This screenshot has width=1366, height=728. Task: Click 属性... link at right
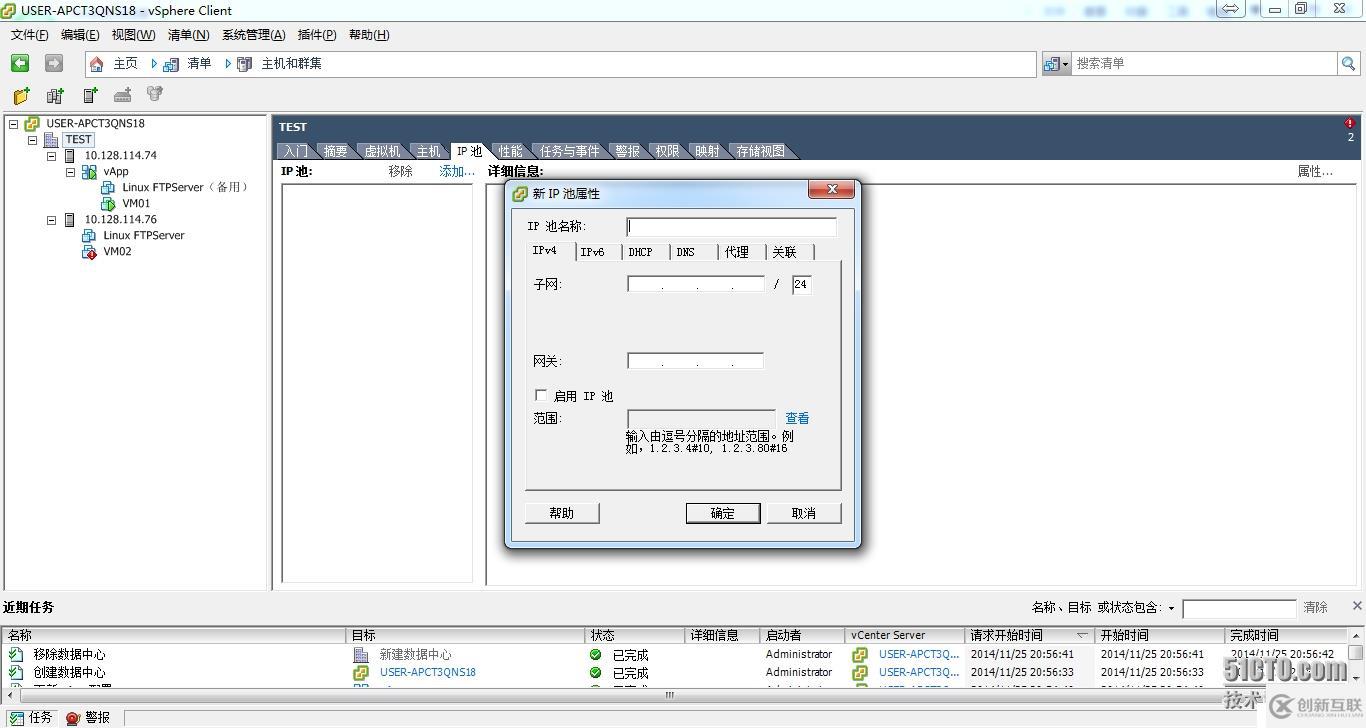pyautogui.click(x=1315, y=171)
